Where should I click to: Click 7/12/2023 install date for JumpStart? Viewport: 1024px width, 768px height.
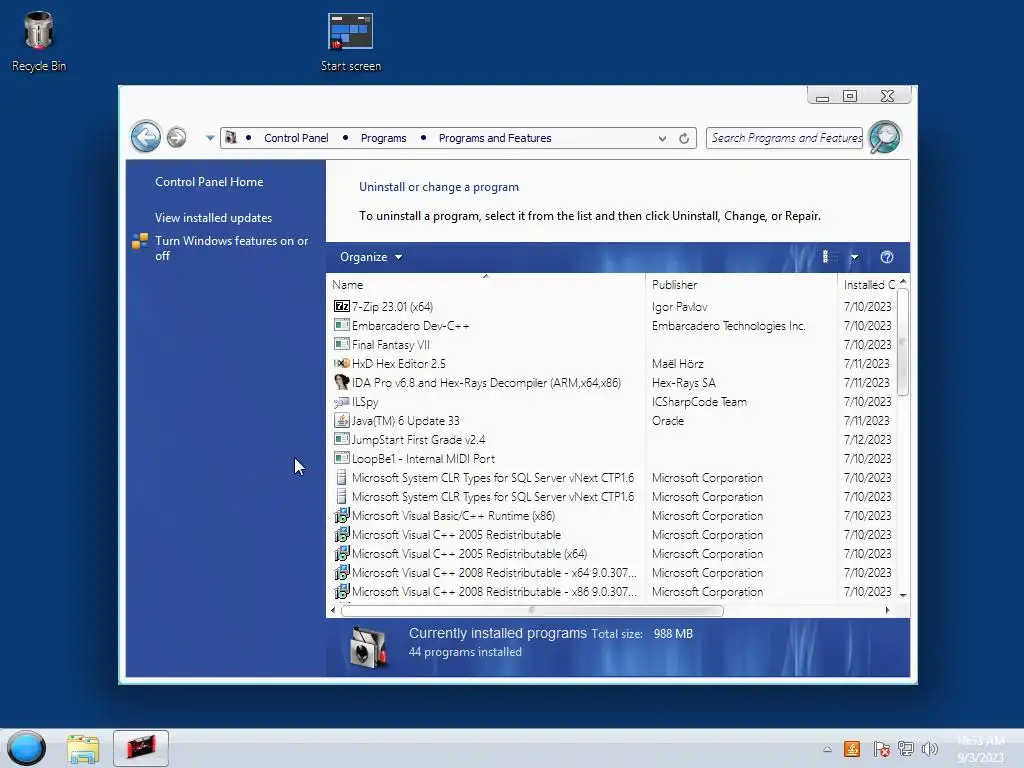point(867,440)
